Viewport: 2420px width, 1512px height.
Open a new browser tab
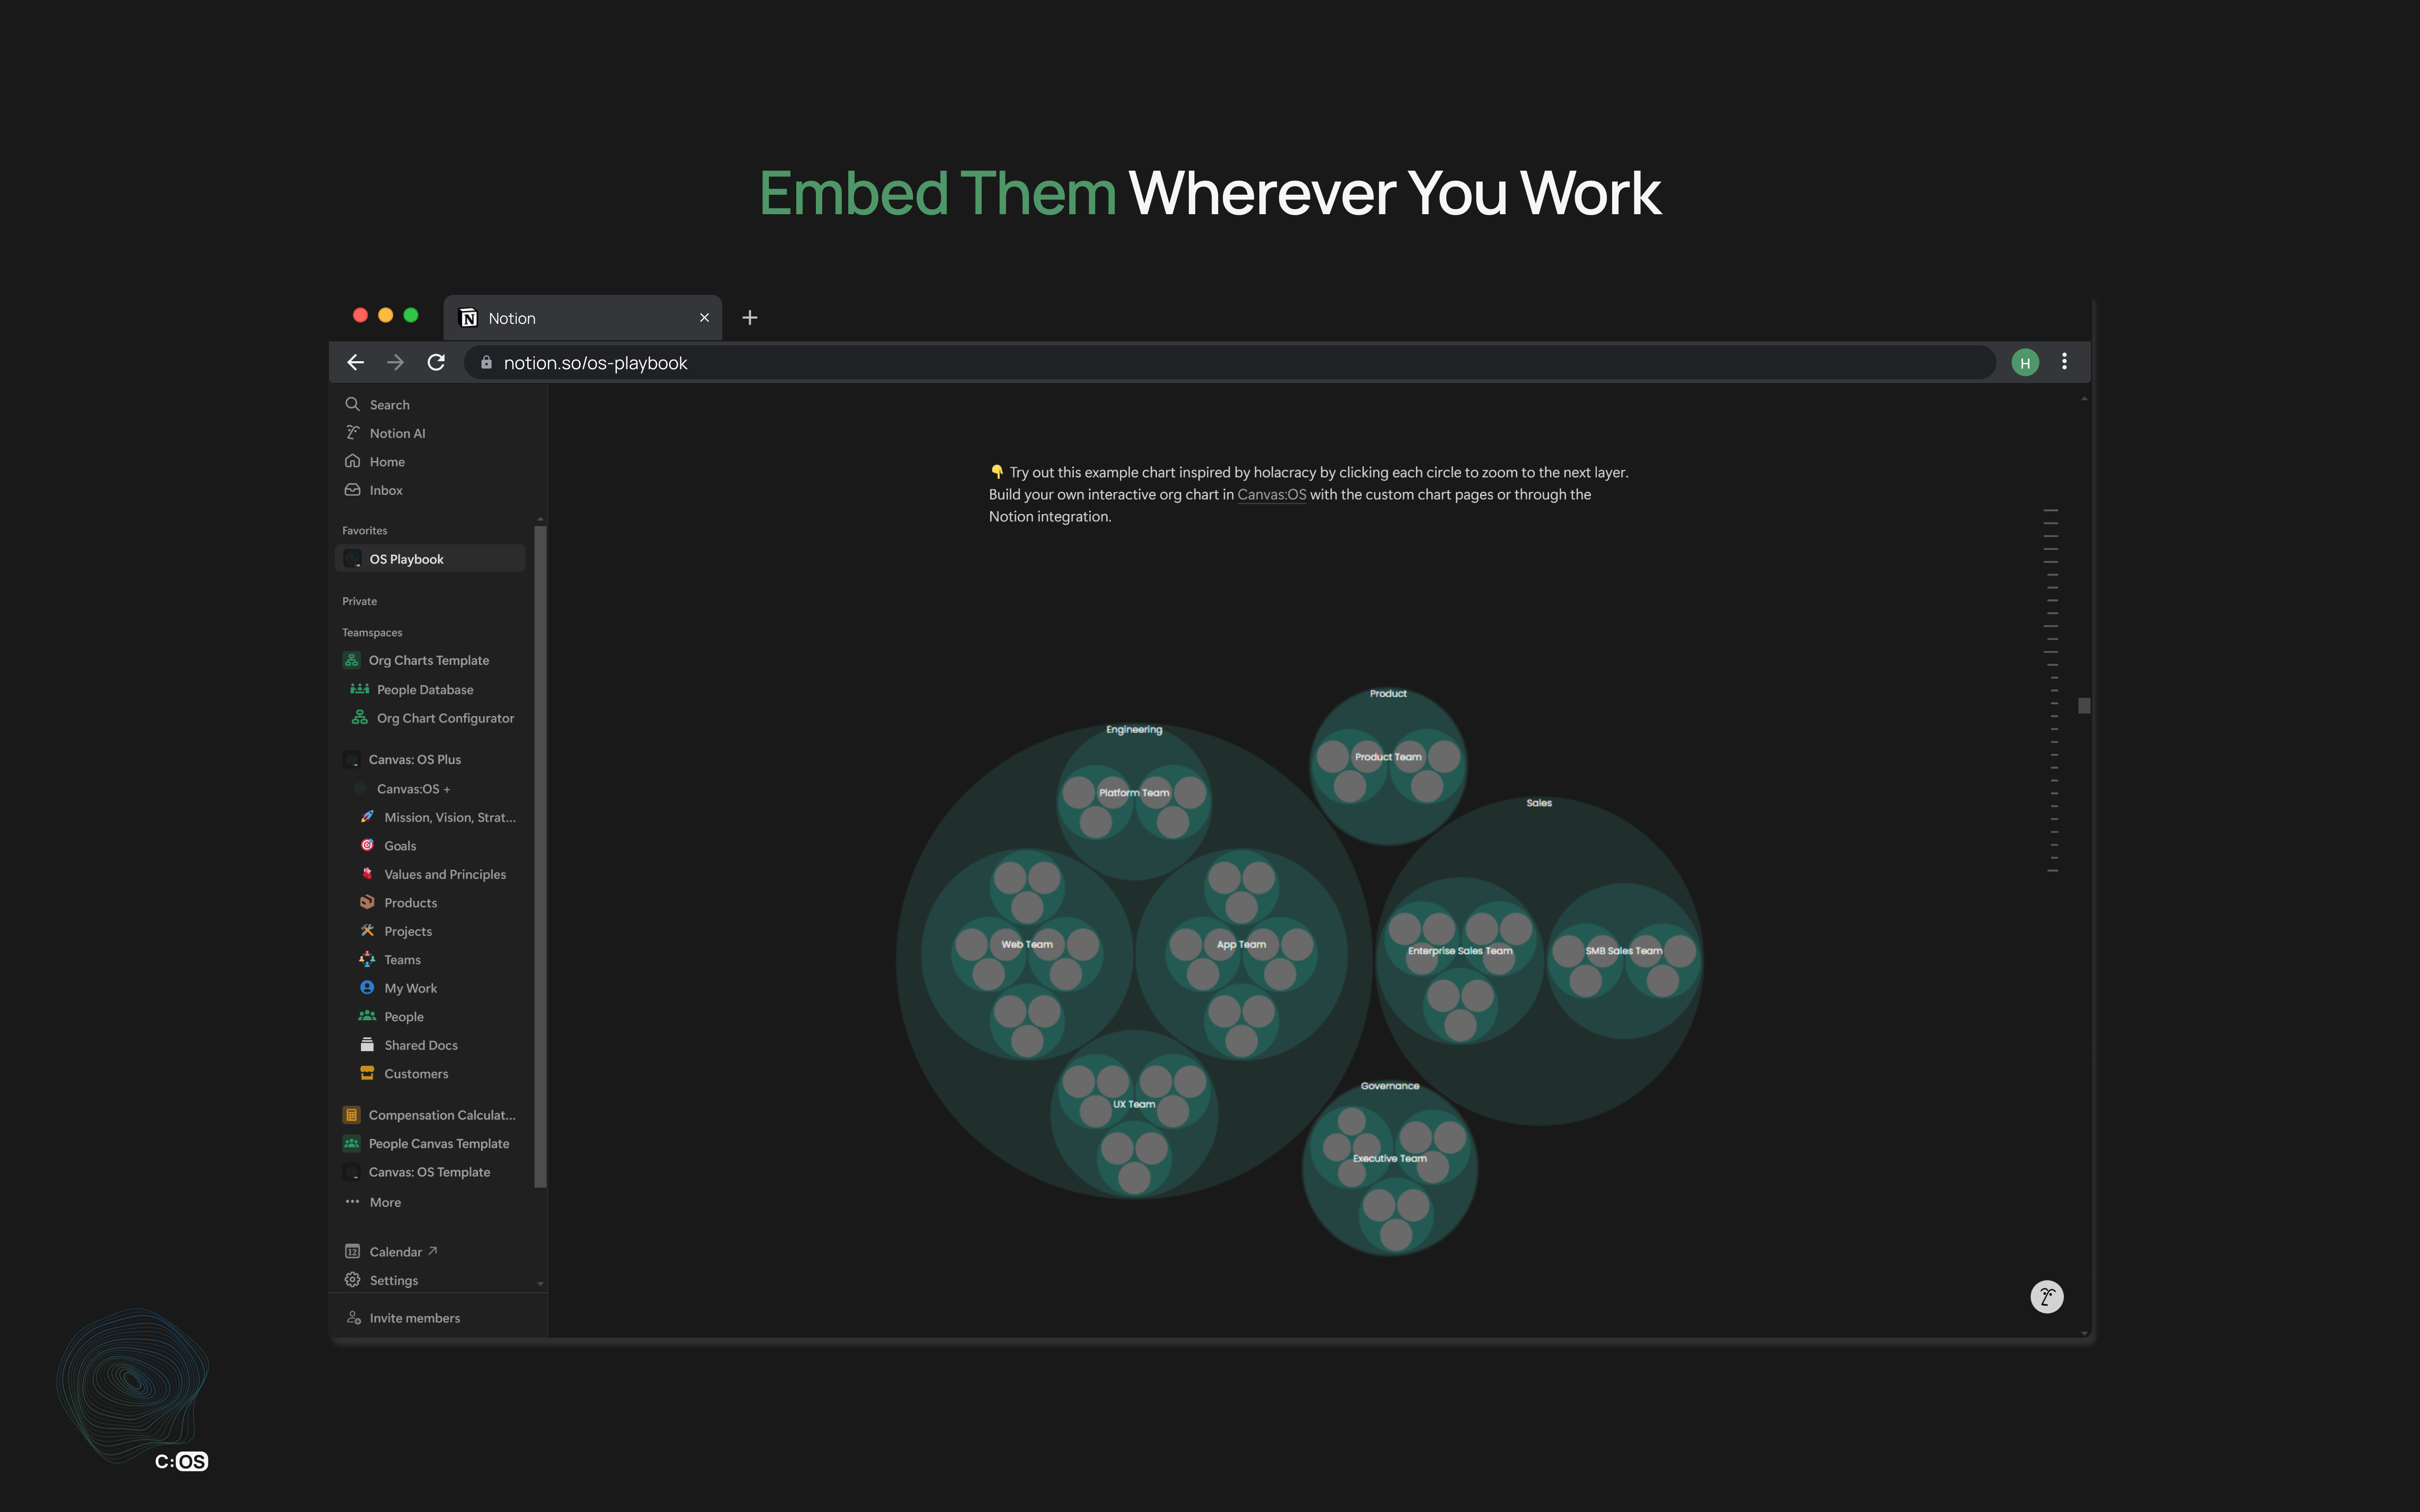(749, 317)
